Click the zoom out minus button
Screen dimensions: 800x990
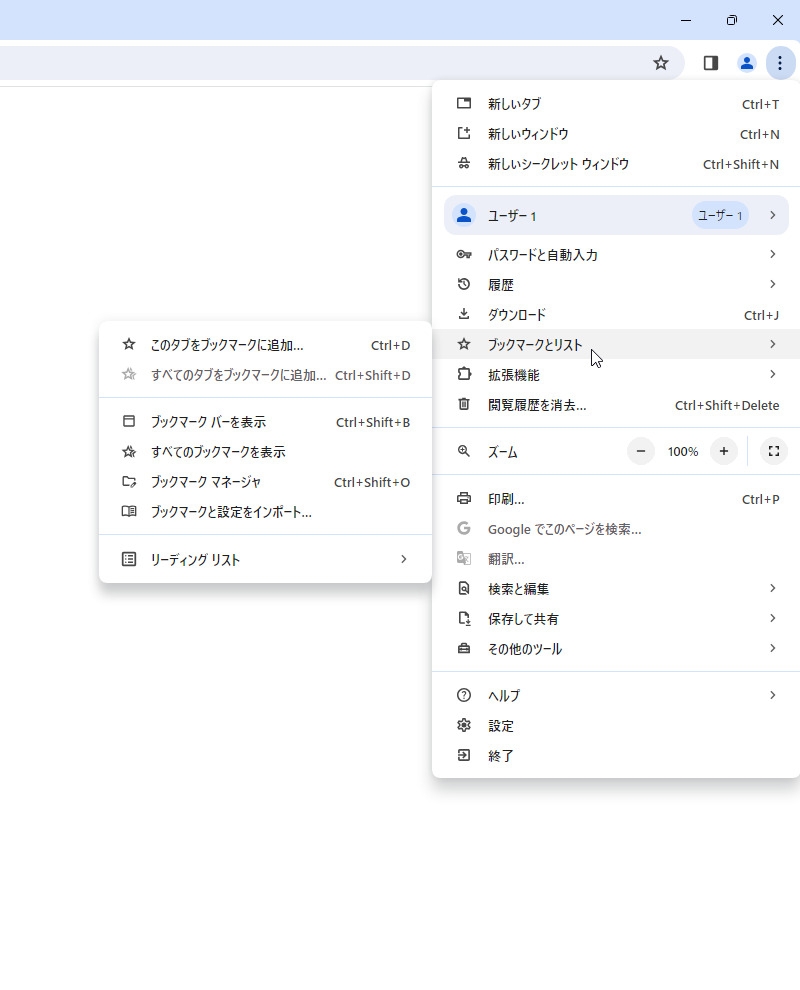coord(641,451)
